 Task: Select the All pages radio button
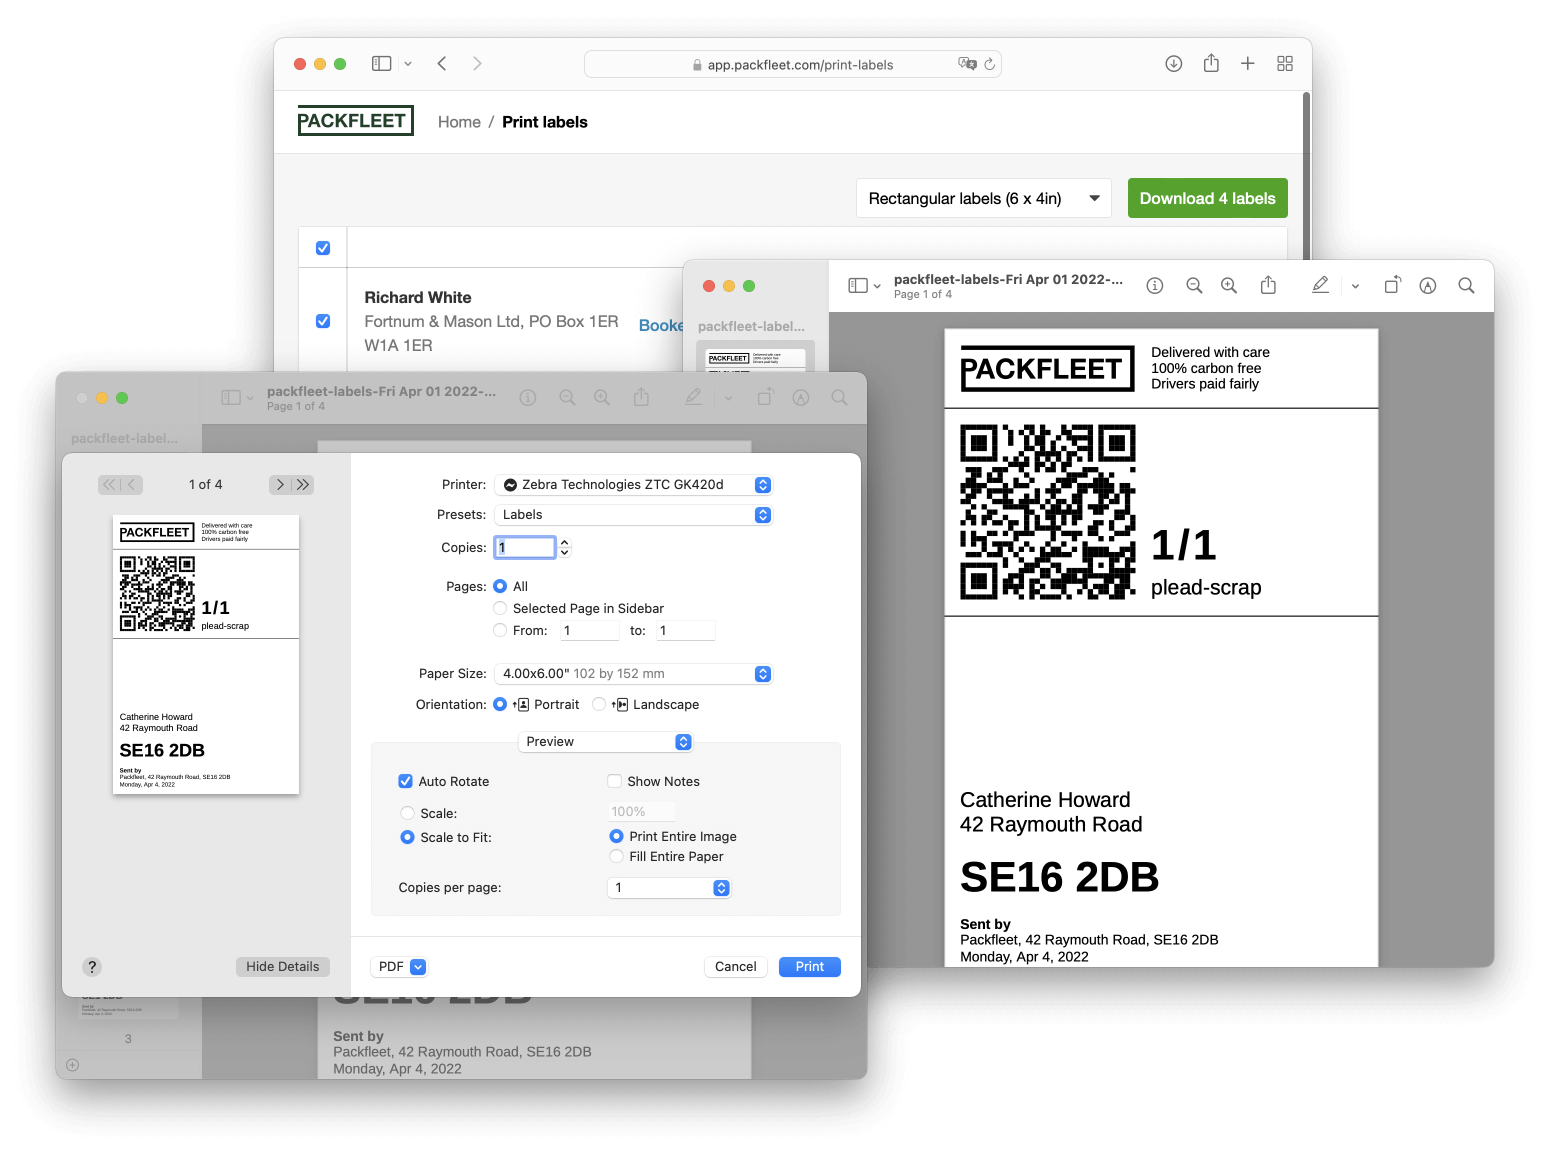[x=500, y=587]
